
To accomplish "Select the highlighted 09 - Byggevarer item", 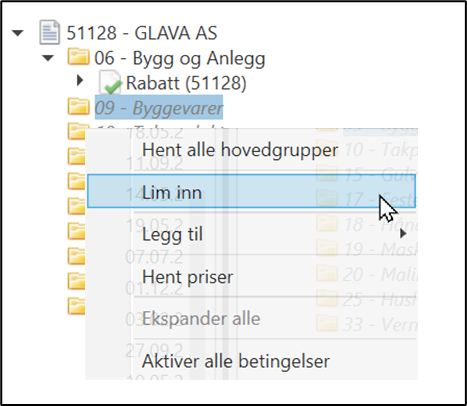I will pyautogui.click(x=159, y=107).
